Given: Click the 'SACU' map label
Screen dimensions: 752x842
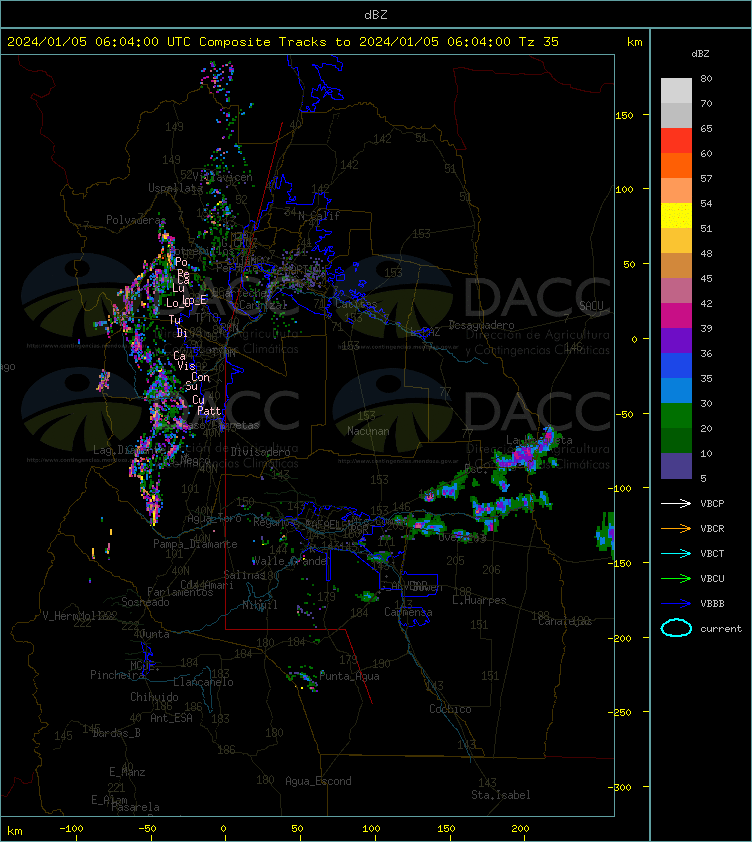Looking at the screenshot, I should click(x=591, y=306).
